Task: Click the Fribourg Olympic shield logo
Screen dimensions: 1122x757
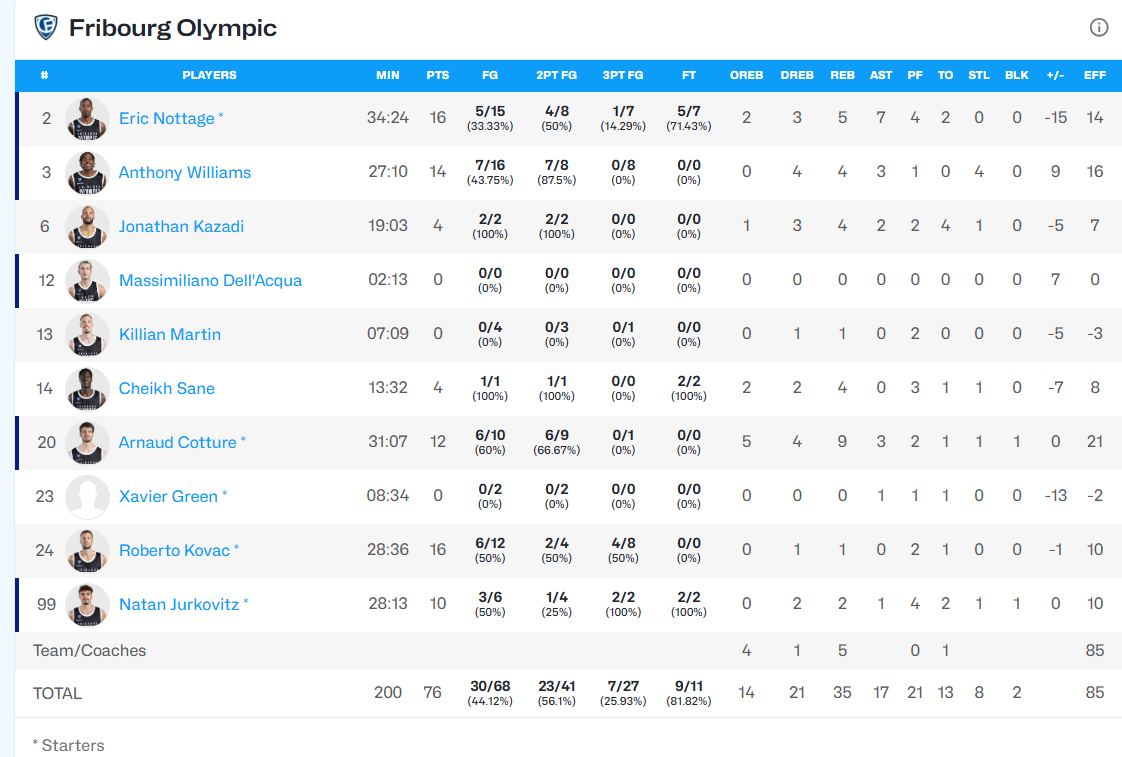Action: point(46,27)
